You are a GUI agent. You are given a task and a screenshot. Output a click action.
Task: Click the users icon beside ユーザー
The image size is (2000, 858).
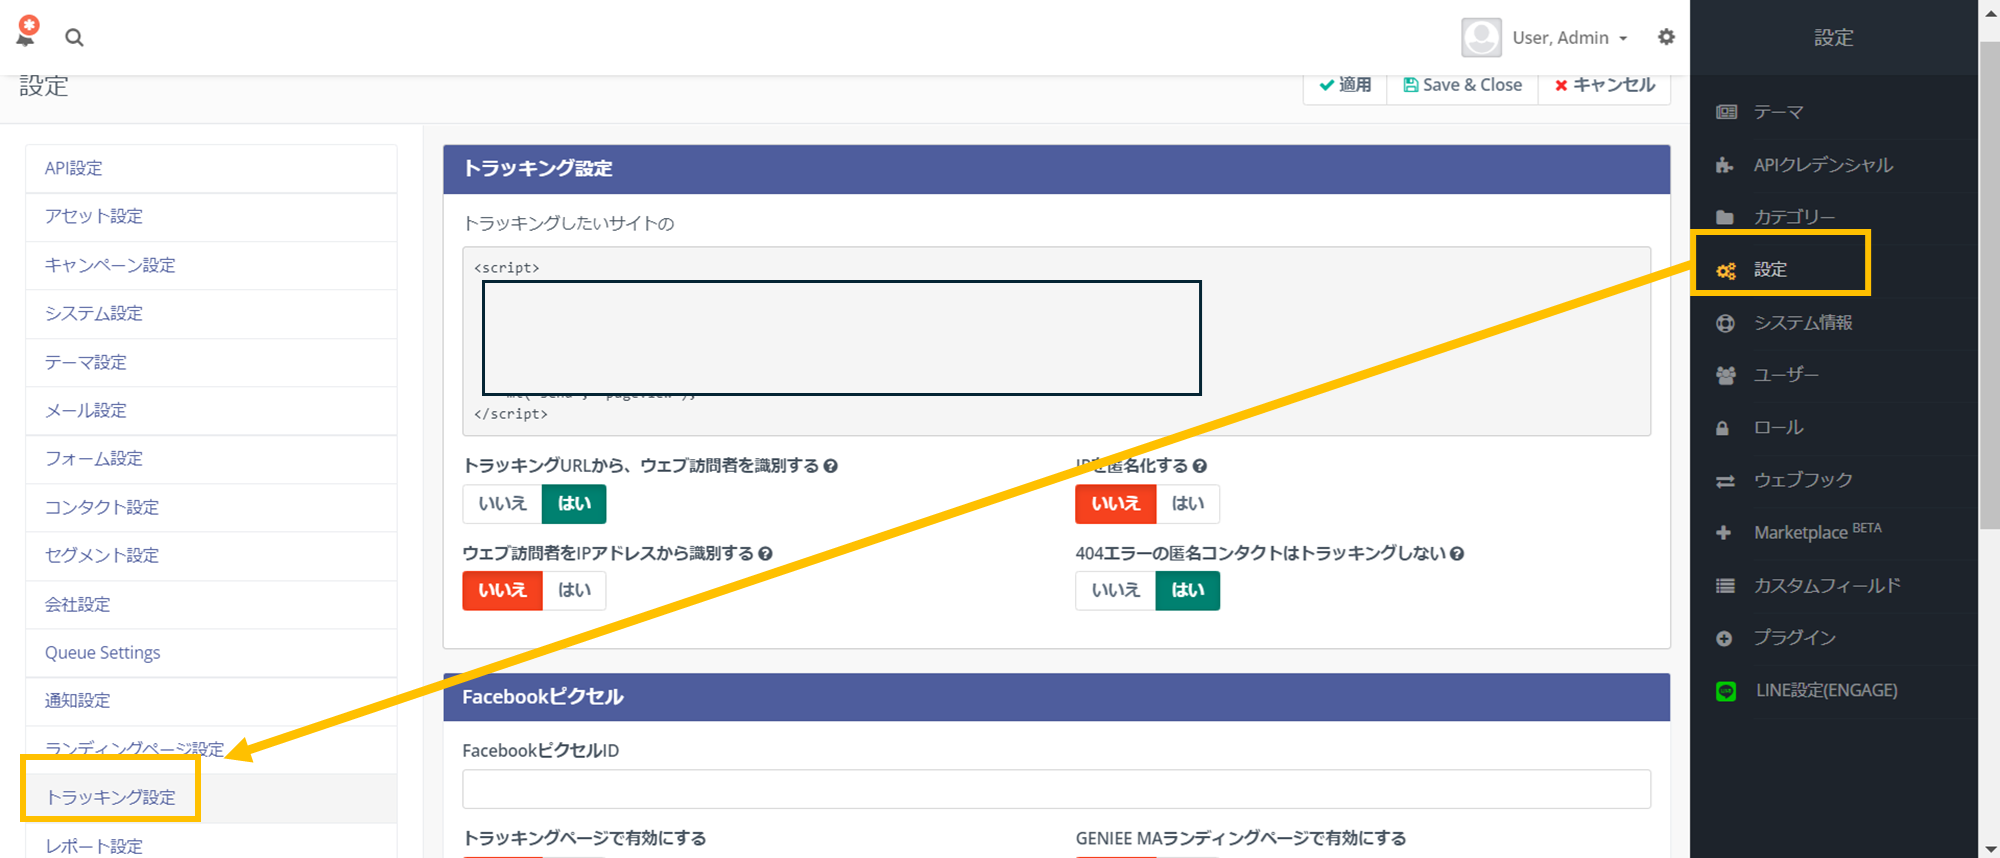[1725, 375]
